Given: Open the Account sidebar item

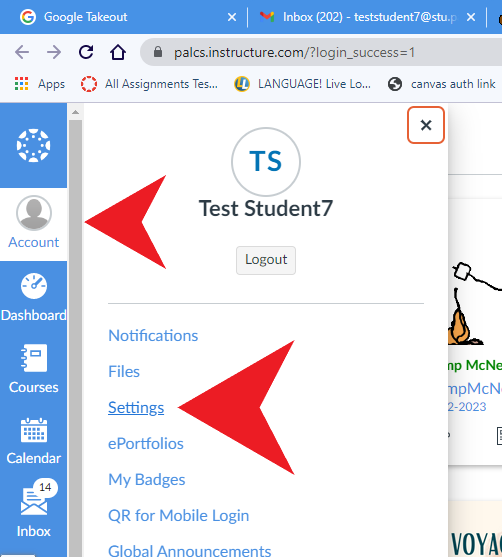Looking at the screenshot, I should tap(33, 223).
